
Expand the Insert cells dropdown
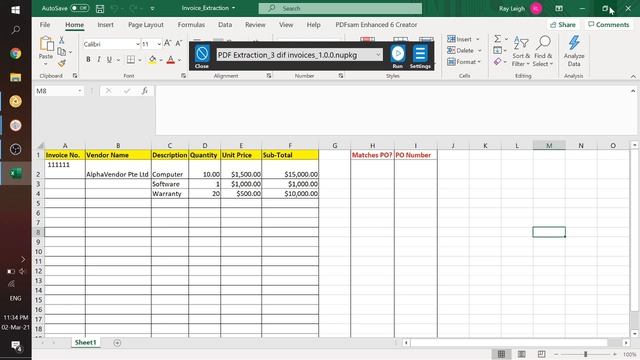(478, 39)
